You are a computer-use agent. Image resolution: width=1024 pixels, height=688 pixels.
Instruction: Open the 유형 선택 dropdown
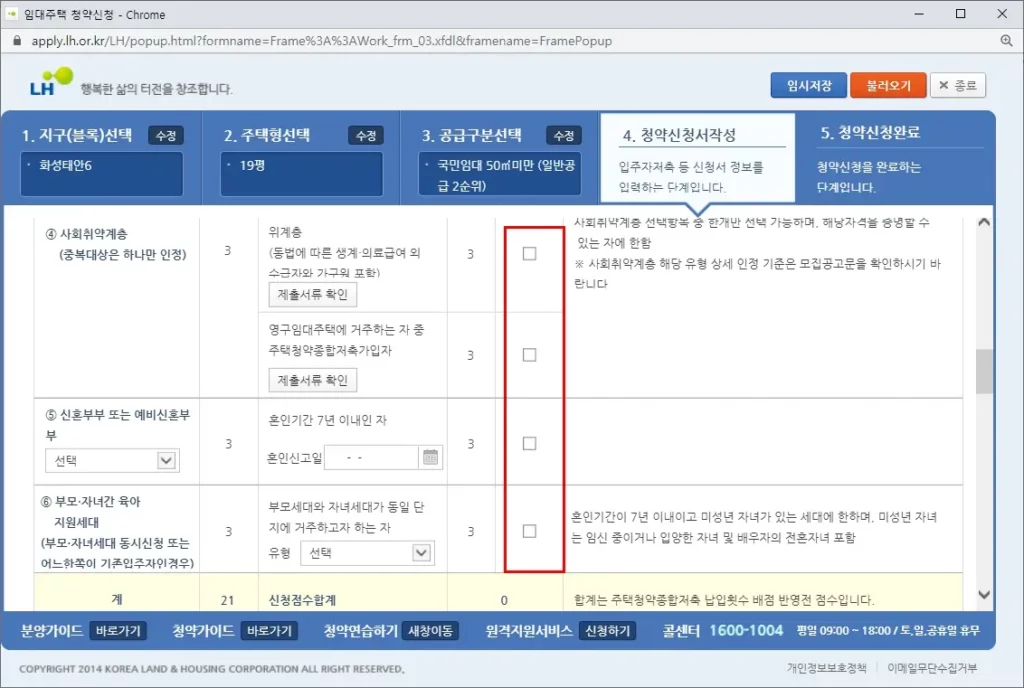[x=368, y=553]
